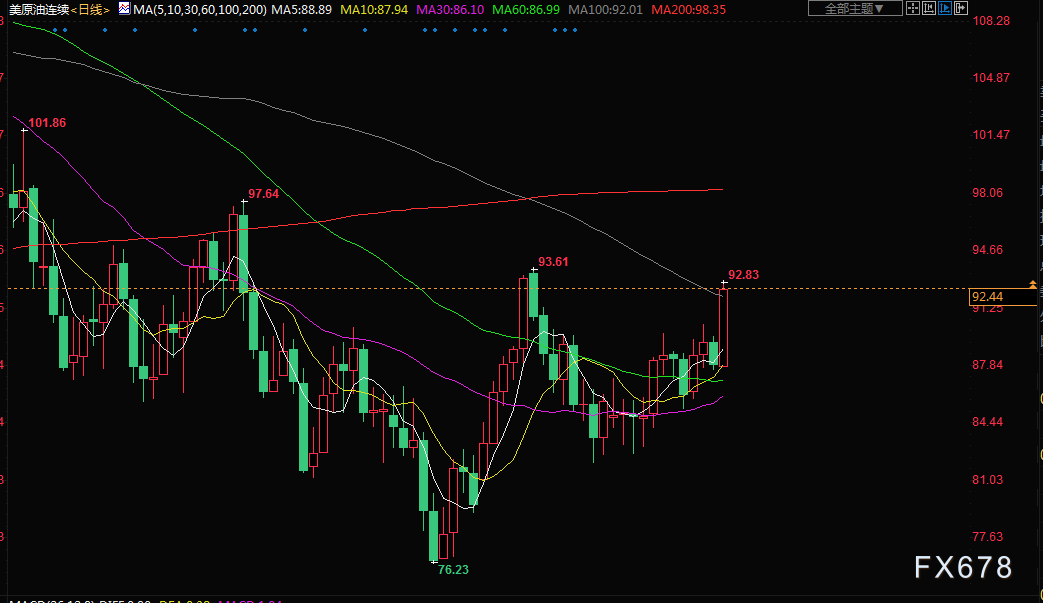Image resolution: width=1043 pixels, height=603 pixels.
Task: Click the MA60:86.99 green legend
Action: (525, 9)
